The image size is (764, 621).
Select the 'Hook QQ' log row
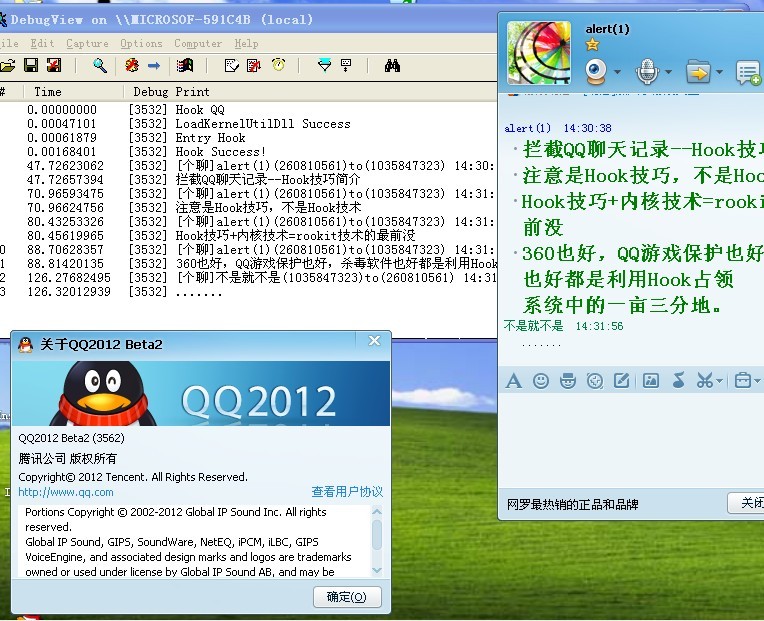248,110
